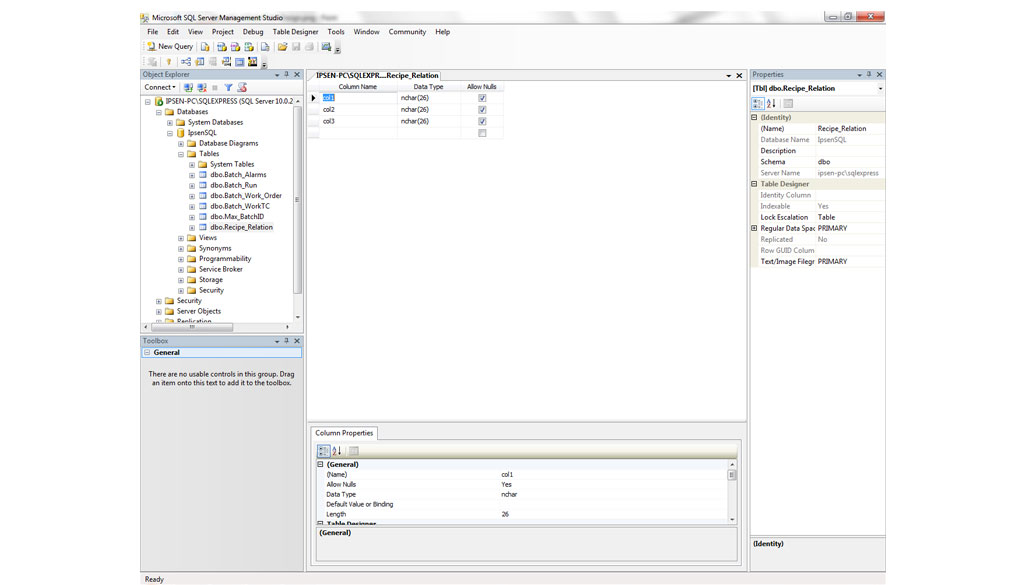The height and width of the screenshot is (585, 1026).
Task: Click the Filter icon in Object Explorer
Action: (228, 88)
